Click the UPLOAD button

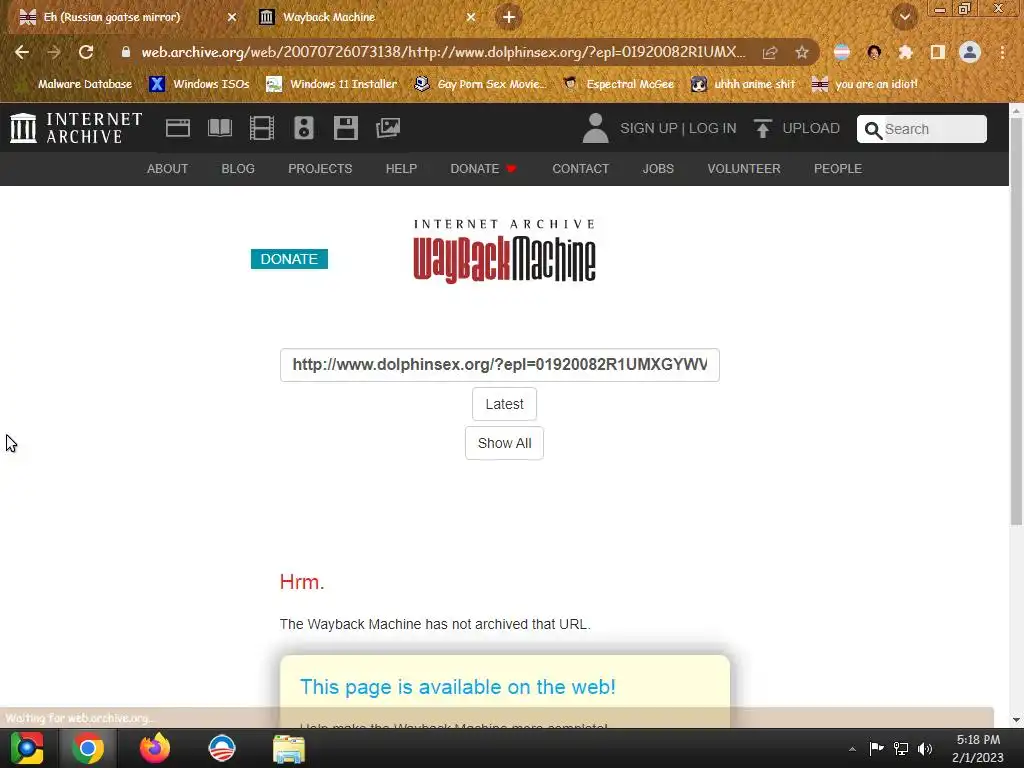796,128
